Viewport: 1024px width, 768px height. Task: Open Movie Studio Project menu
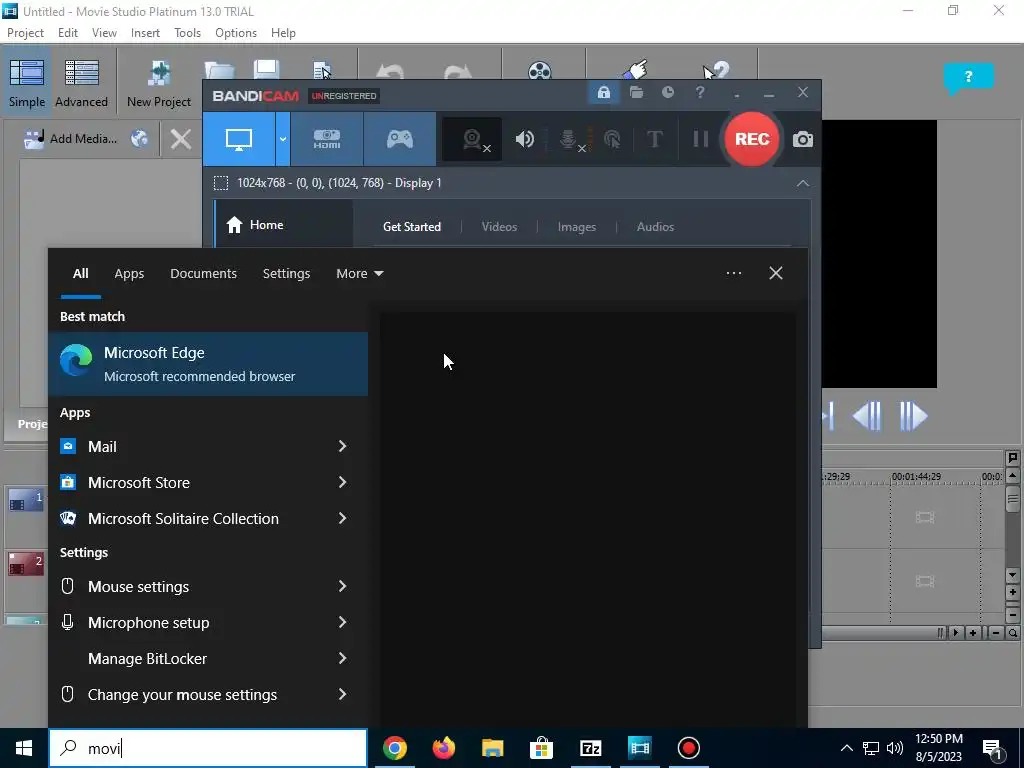tap(25, 33)
